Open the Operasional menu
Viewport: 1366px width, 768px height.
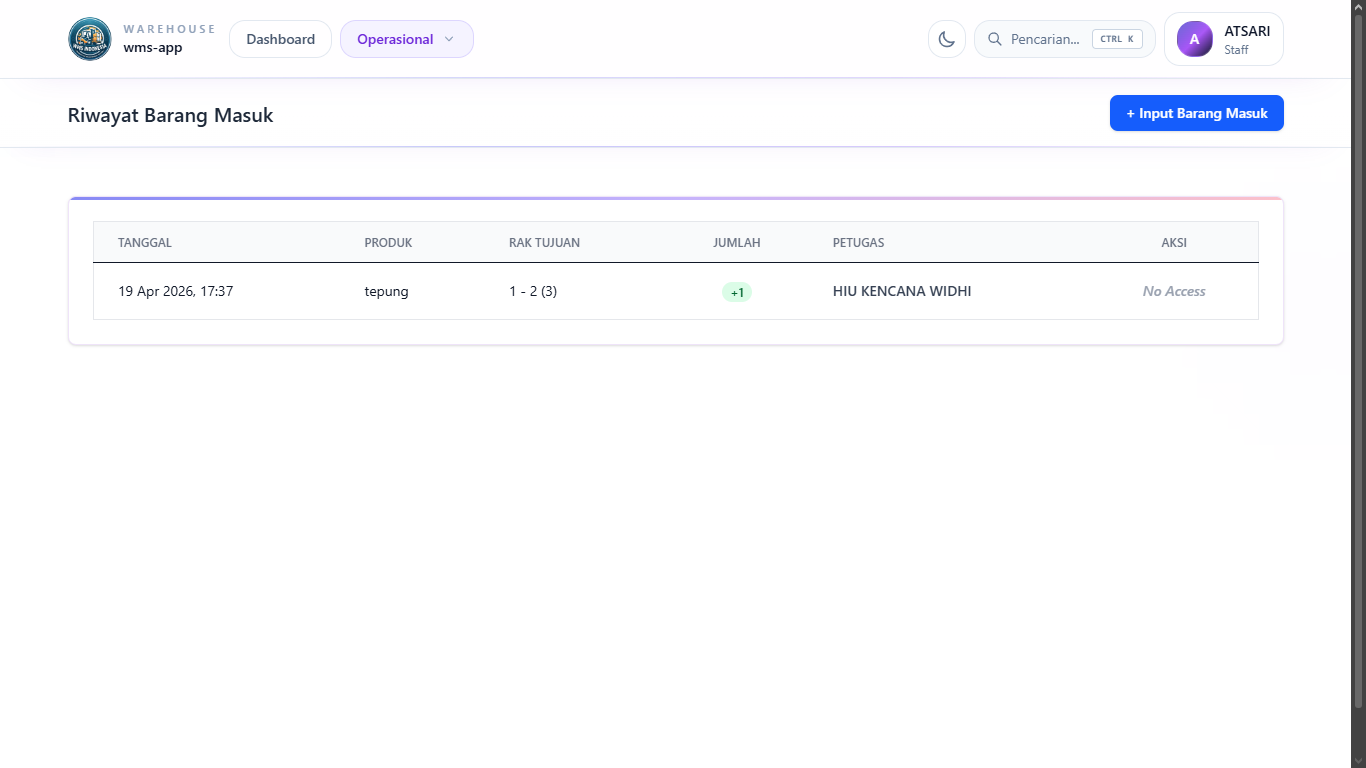pos(407,39)
